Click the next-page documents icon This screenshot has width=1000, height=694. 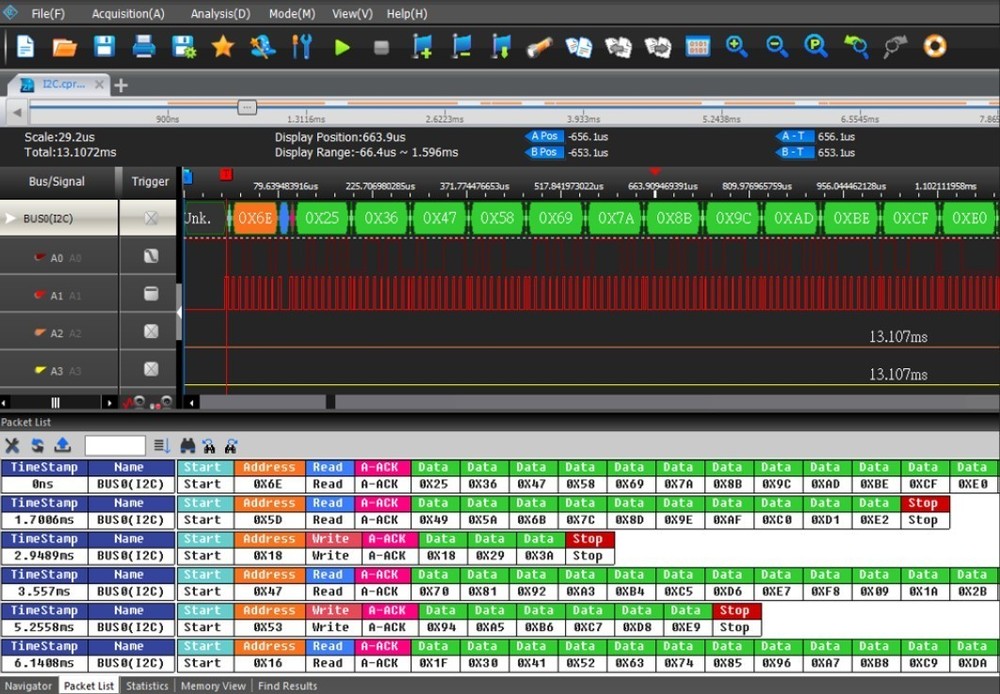click(x=658, y=47)
